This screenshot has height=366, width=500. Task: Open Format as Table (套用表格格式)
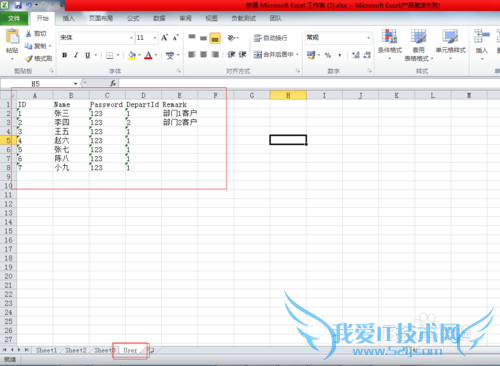(x=419, y=45)
